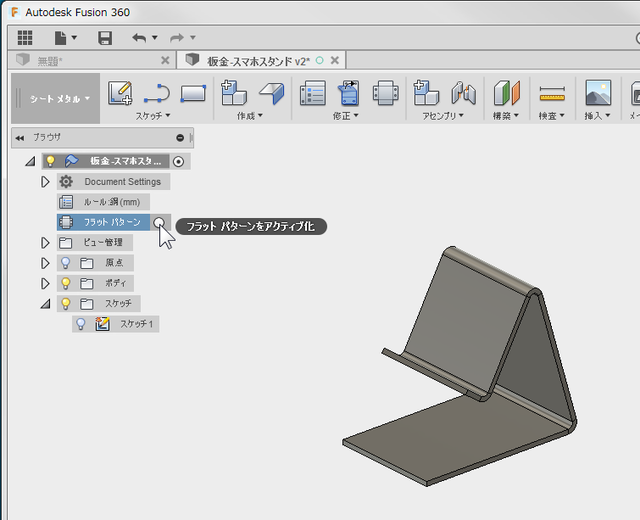Toggle visibility bulb of スケッチ1
Viewport: 640px width, 520px height.
[x=81, y=324]
